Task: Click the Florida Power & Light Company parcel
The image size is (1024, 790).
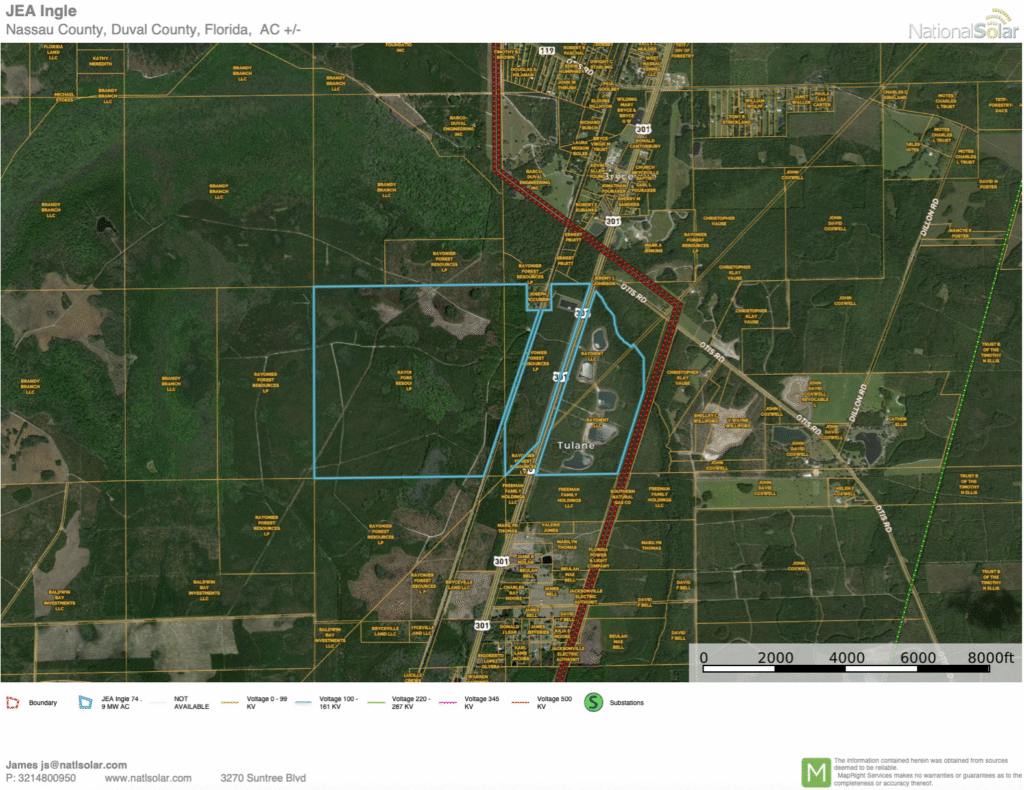Action: tap(599, 555)
